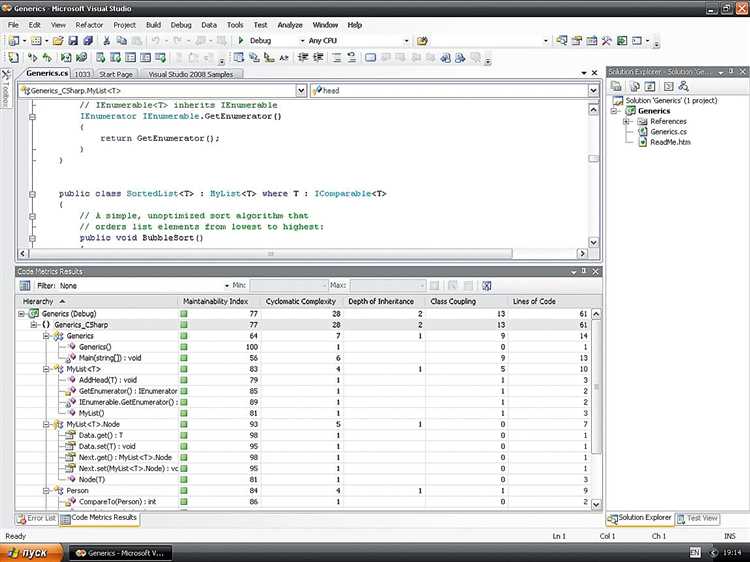Click View Class Diagram icon in Solution Explorer

coord(684,86)
